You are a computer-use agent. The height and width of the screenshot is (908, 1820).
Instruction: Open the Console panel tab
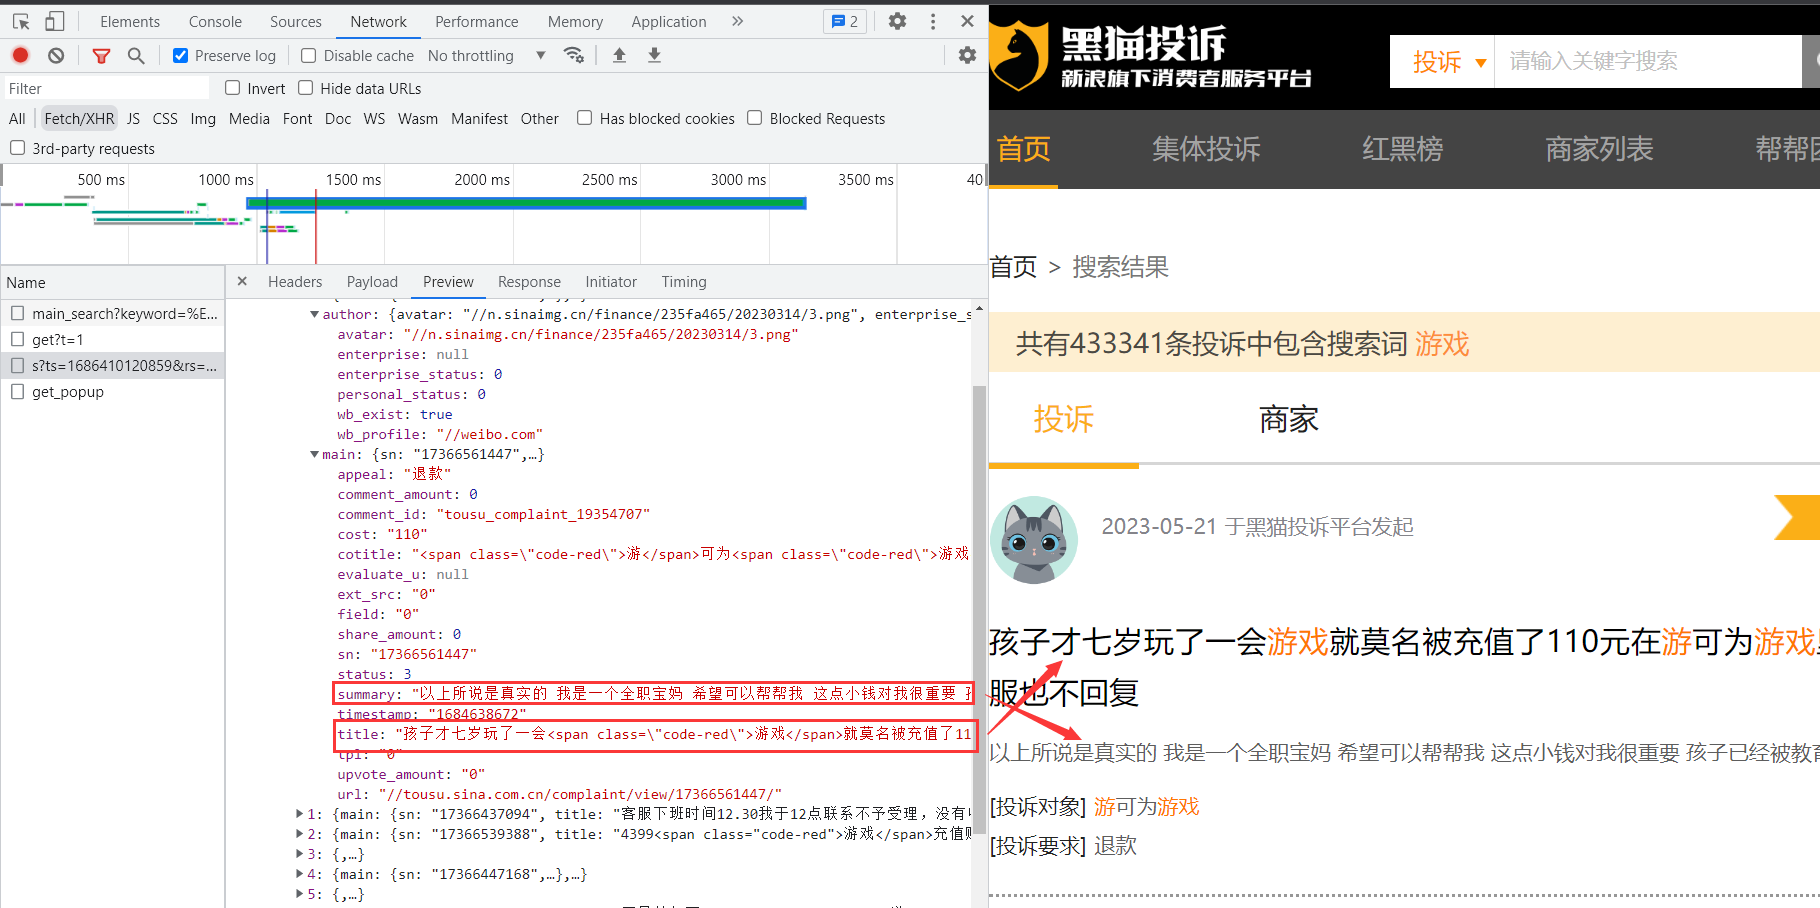coord(215,21)
